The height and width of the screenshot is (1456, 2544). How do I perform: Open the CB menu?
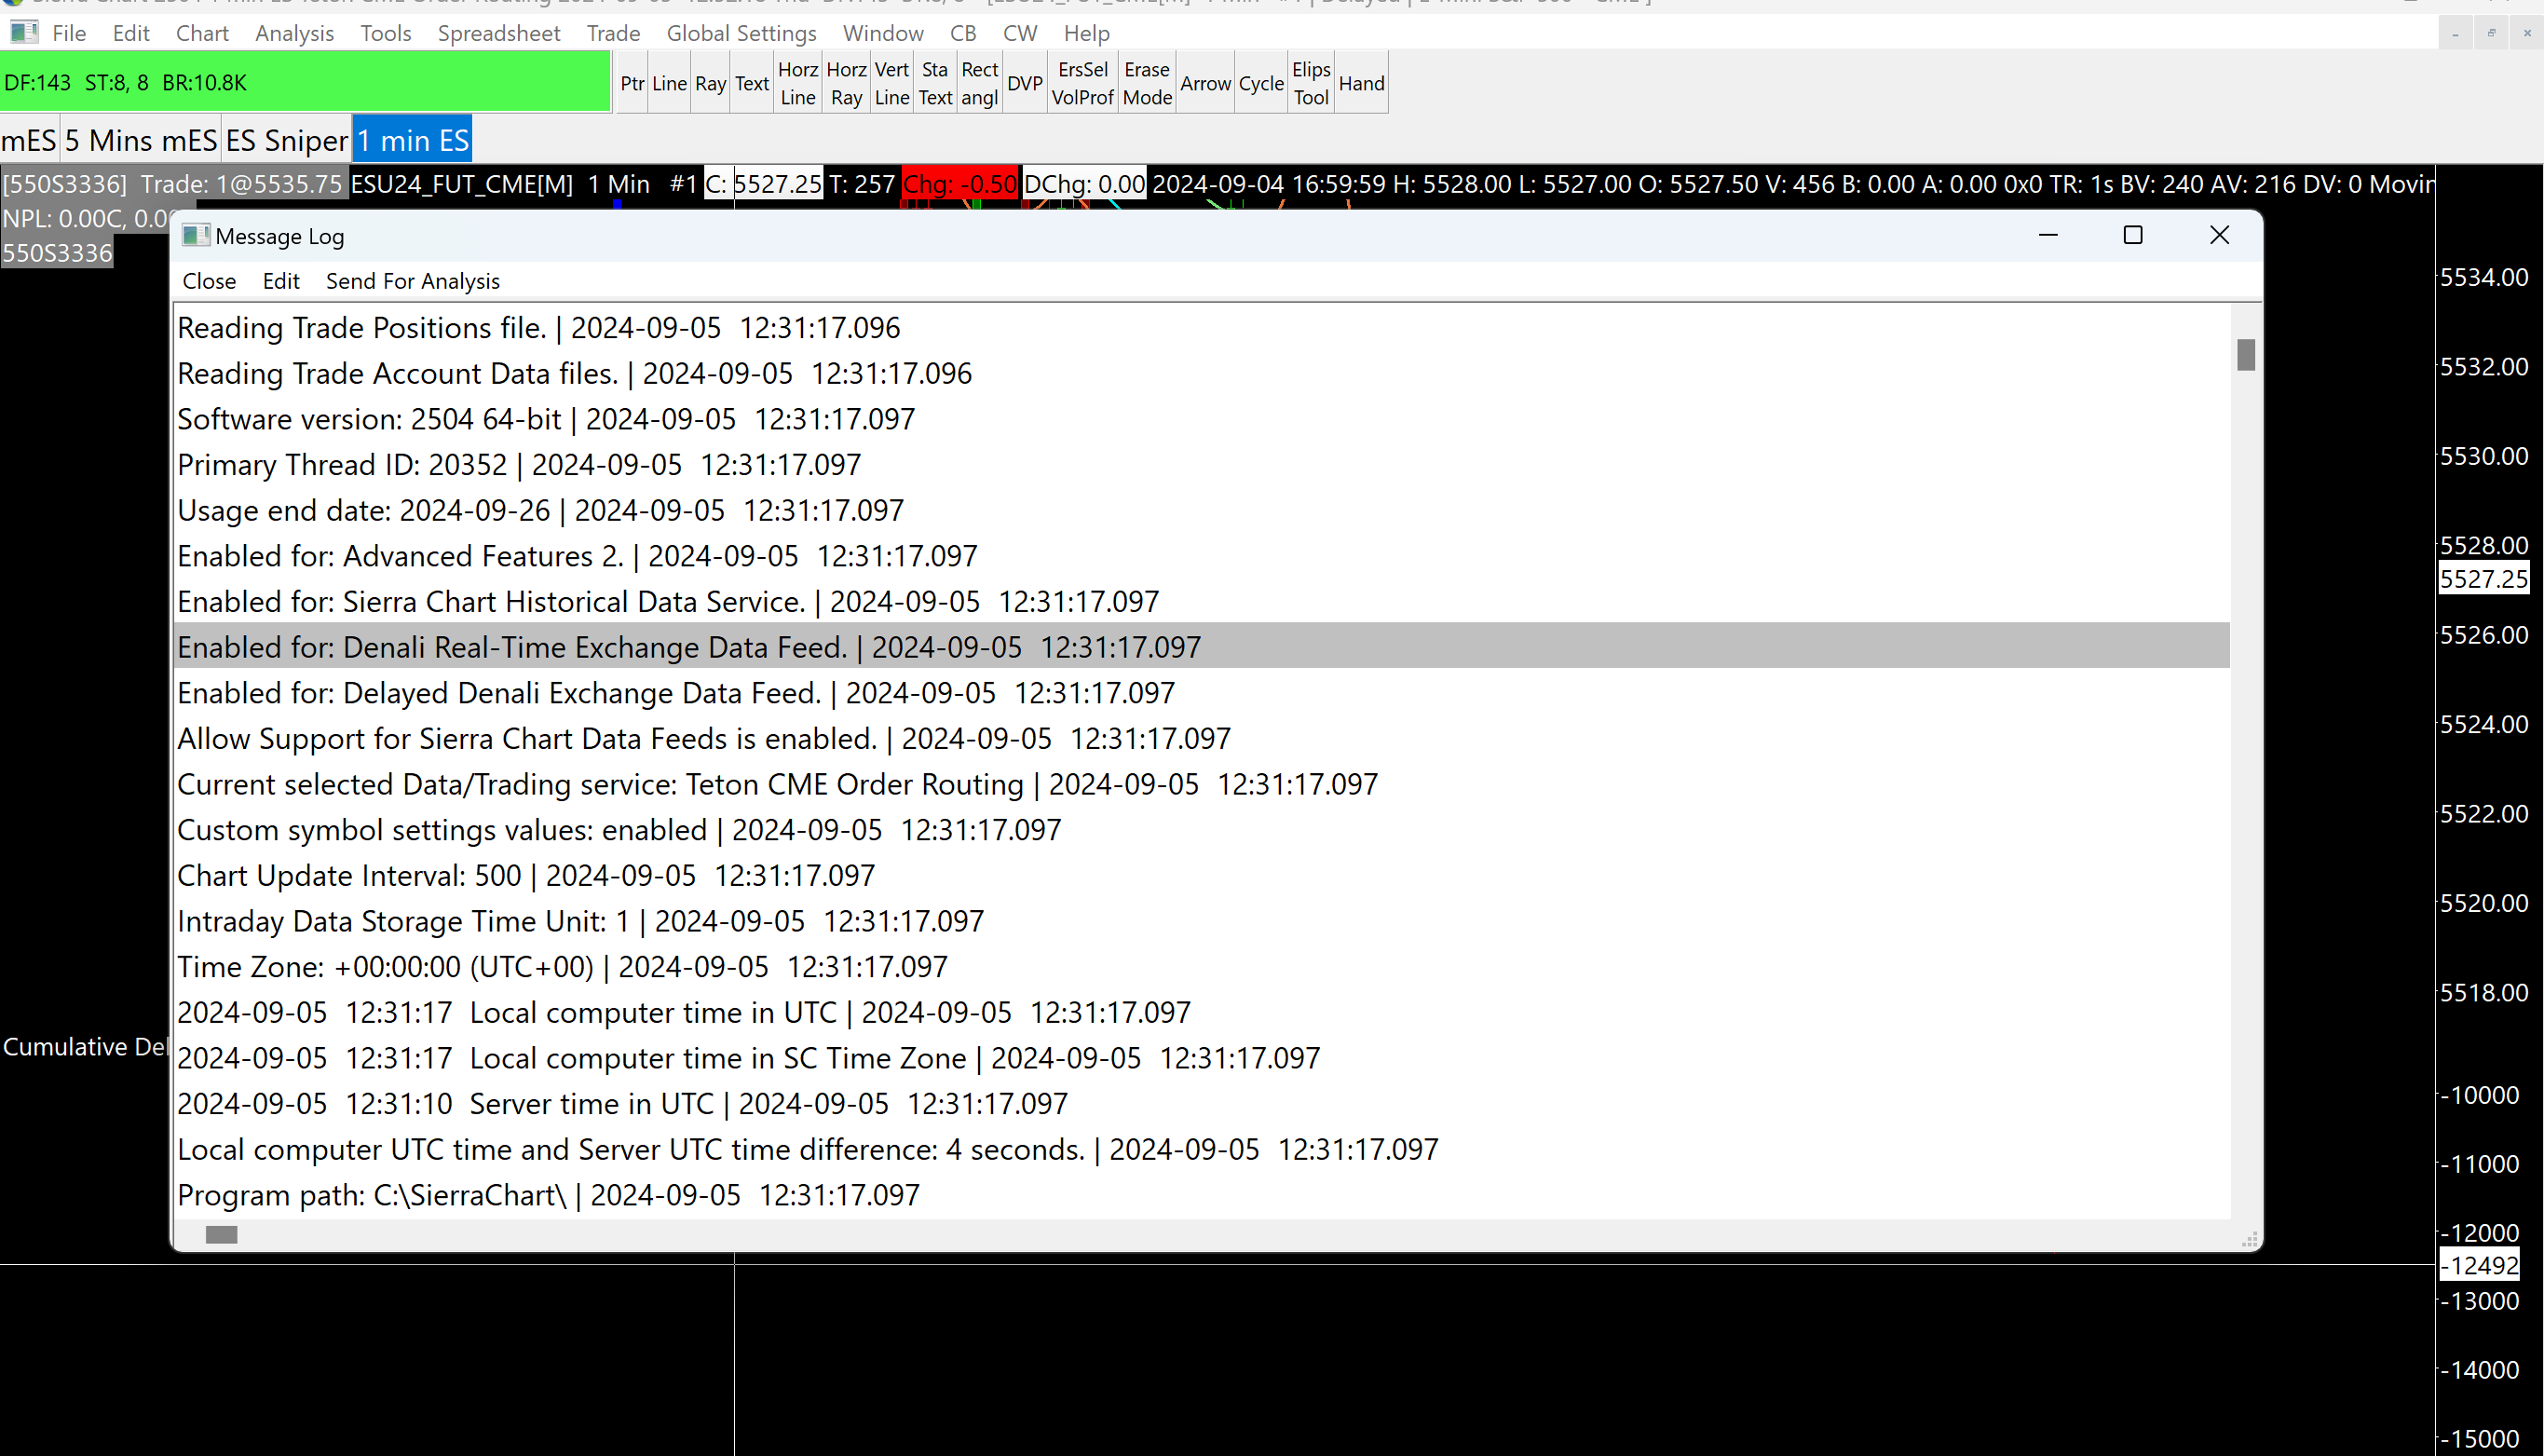click(x=963, y=33)
